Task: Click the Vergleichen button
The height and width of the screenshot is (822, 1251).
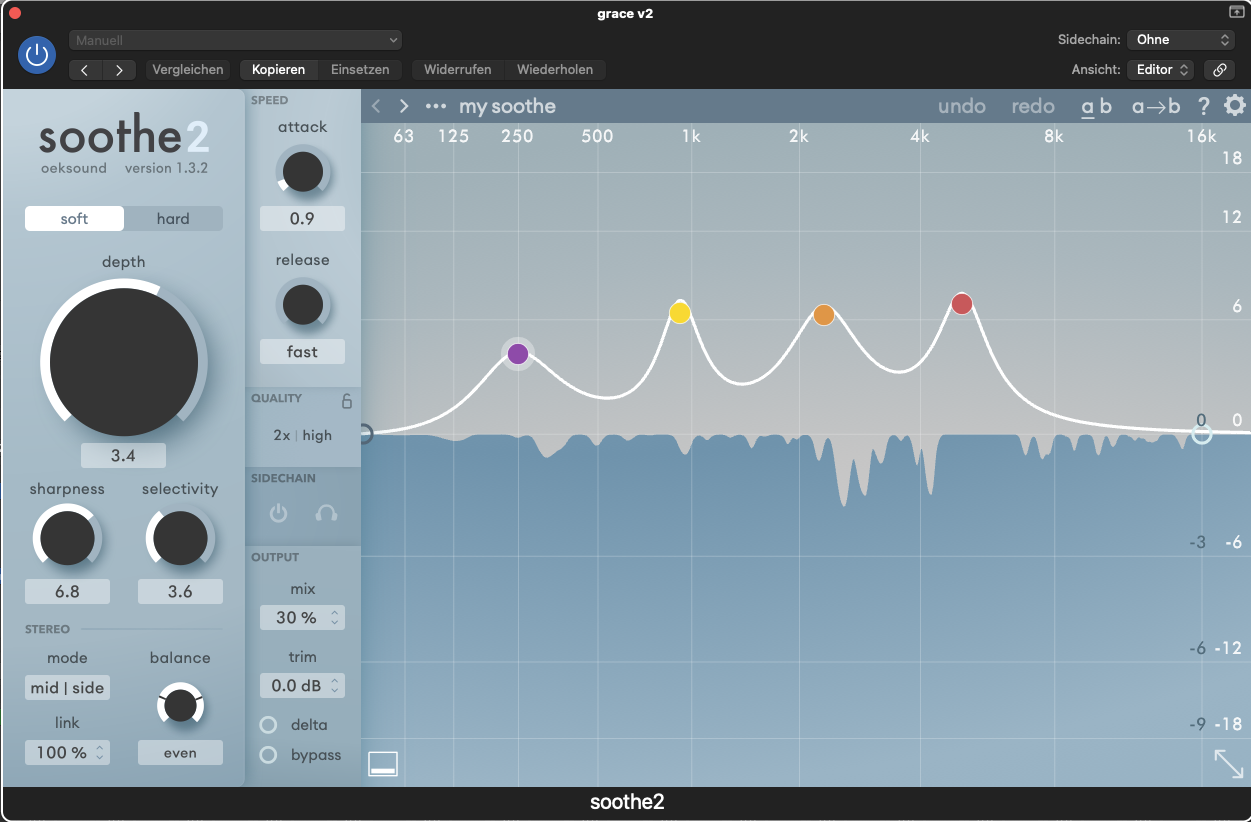Action: [x=187, y=70]
